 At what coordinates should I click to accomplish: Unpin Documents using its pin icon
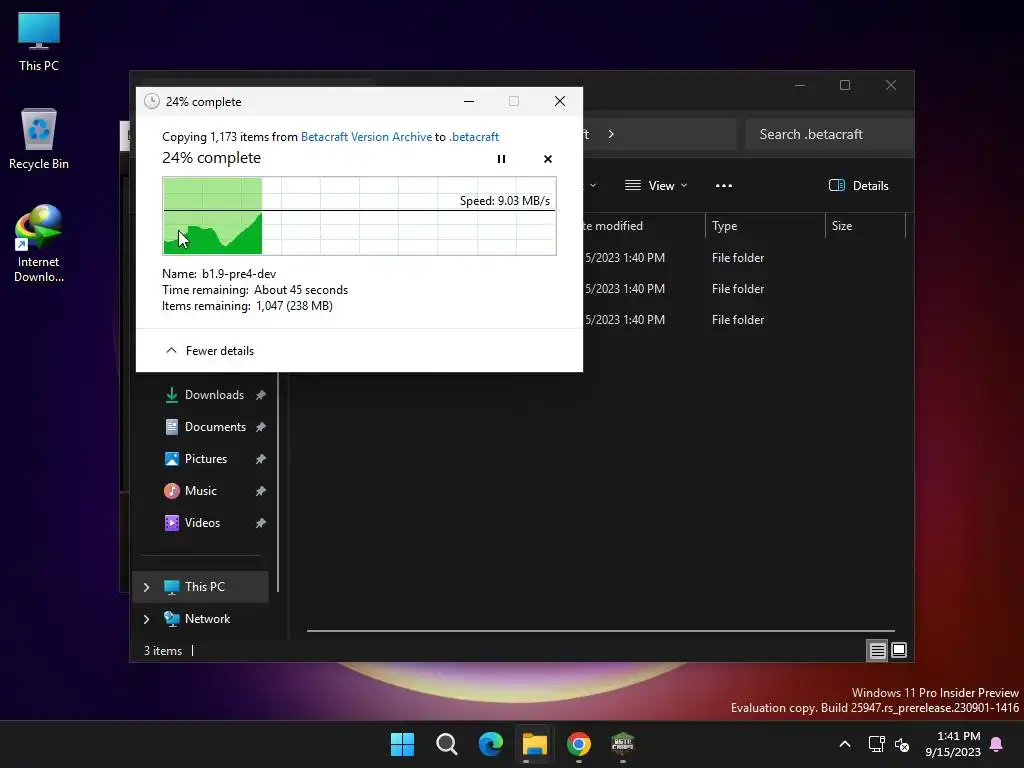point(261,427)
